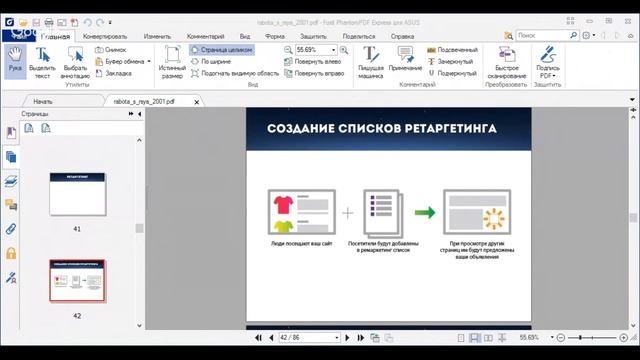Enable По ширине fit width mode
The height and width of the screenshot is (360, 640).
point(211,62)
